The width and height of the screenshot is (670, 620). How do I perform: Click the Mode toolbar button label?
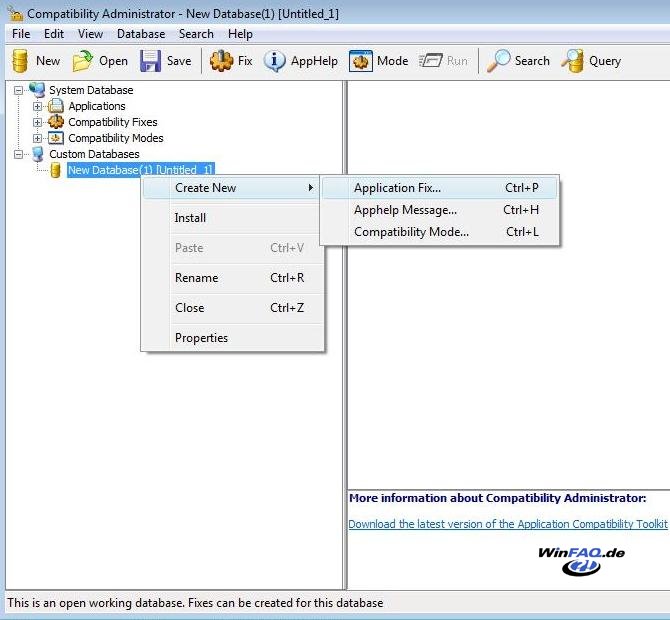(392, 61)
